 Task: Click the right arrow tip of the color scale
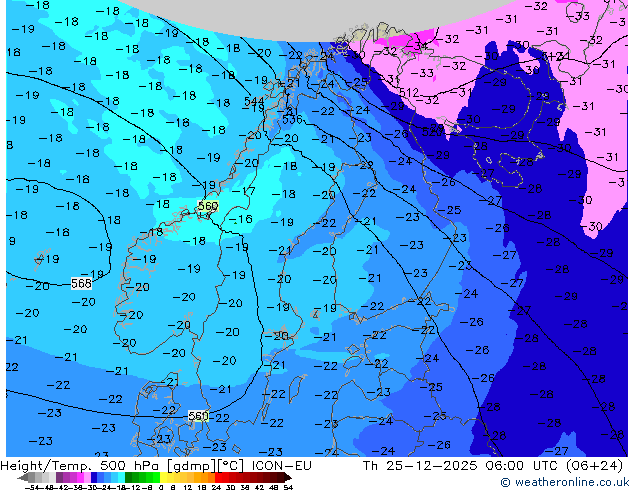click(x=290, y=478)
